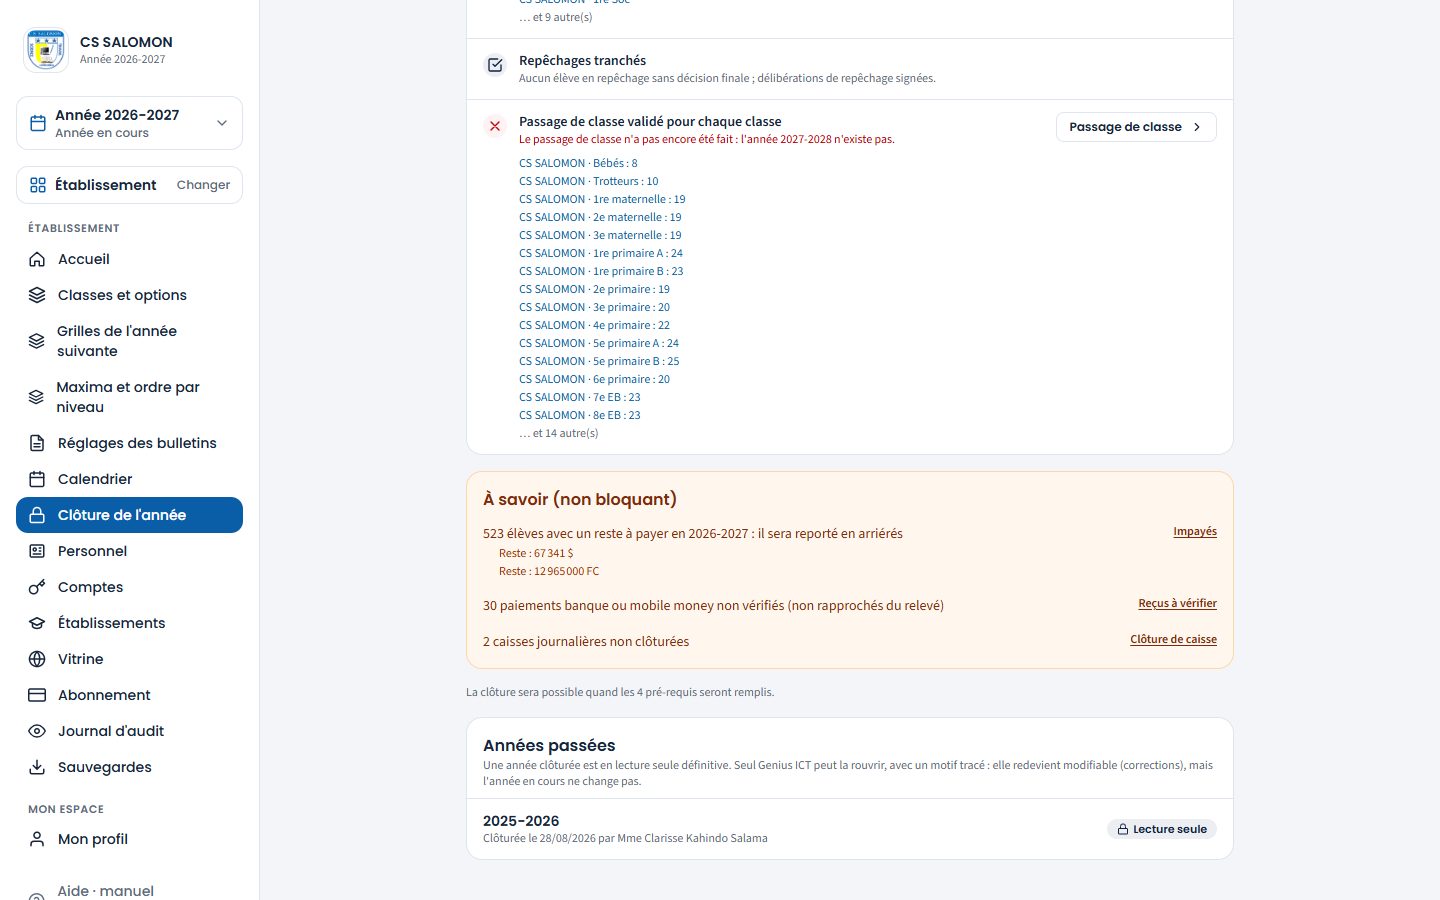Viewport: 1440px width, 900px height.
Task: Click the globe icon for Vitrine
Action: pos(37,659)
